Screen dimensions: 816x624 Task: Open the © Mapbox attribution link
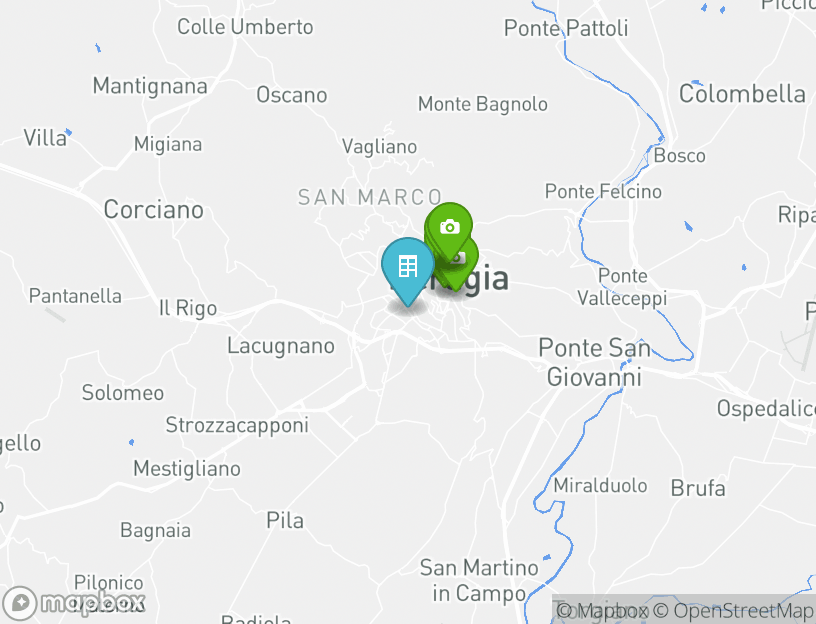pos(602,610)
